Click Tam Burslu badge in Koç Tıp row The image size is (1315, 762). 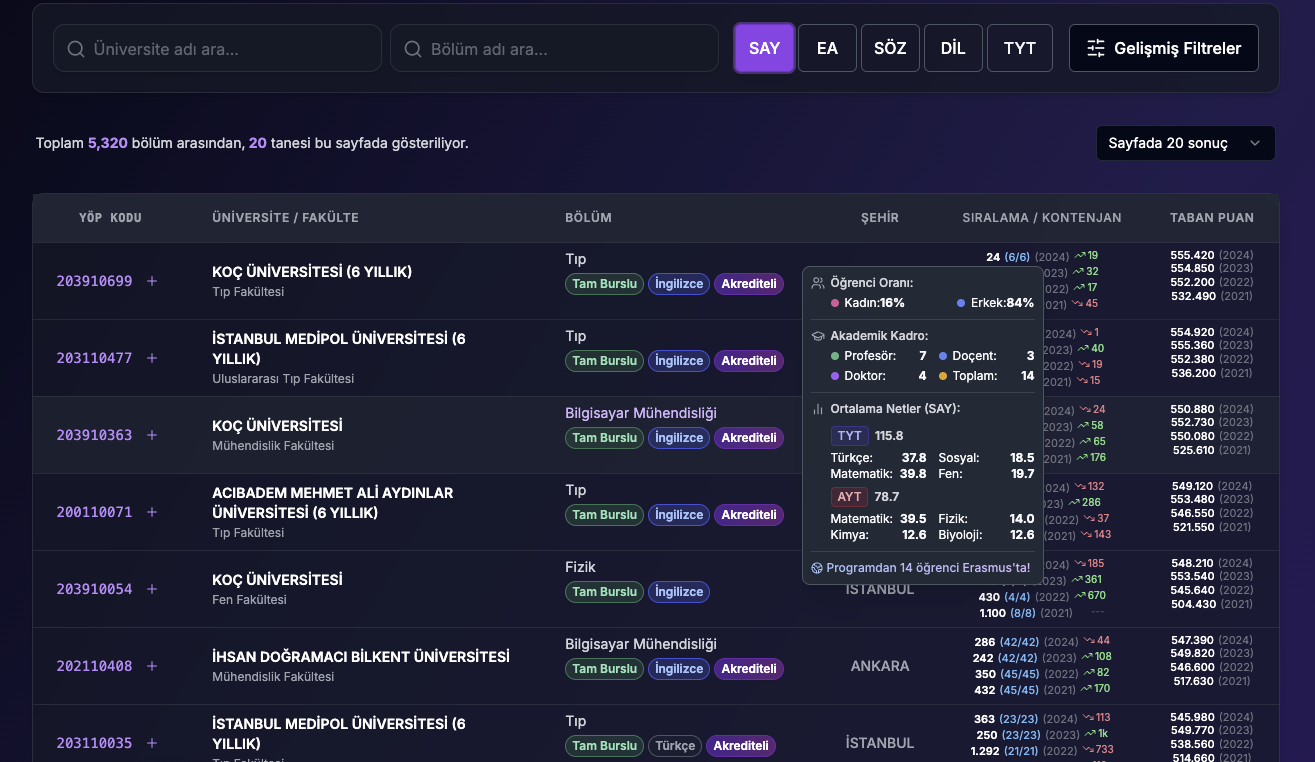[x=604, y=284]
